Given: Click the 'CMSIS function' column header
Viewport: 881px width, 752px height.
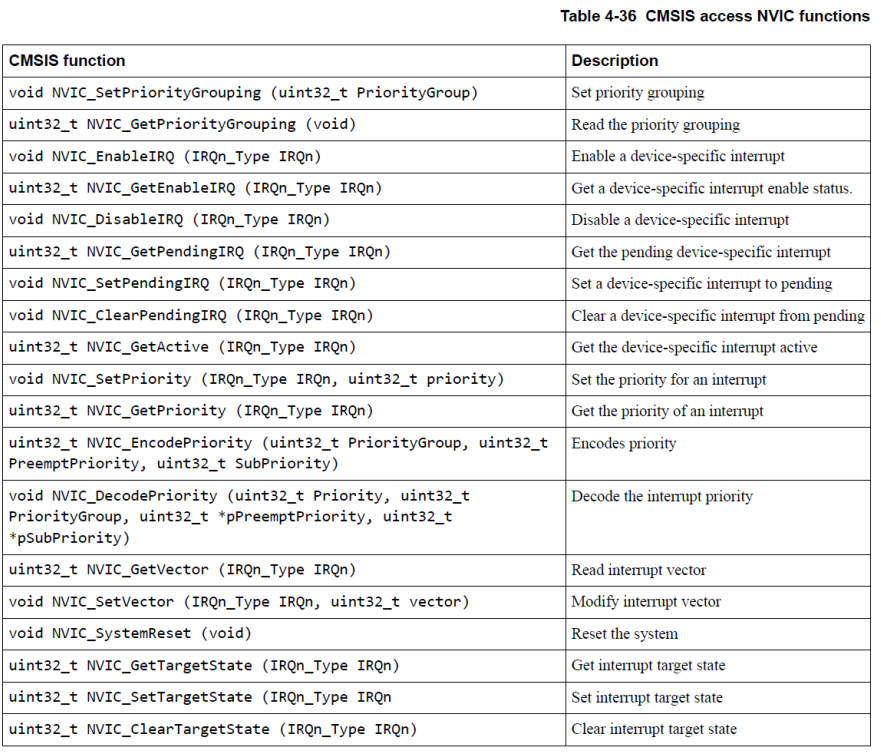Looking at the screenshot, I should pos(67,61).
